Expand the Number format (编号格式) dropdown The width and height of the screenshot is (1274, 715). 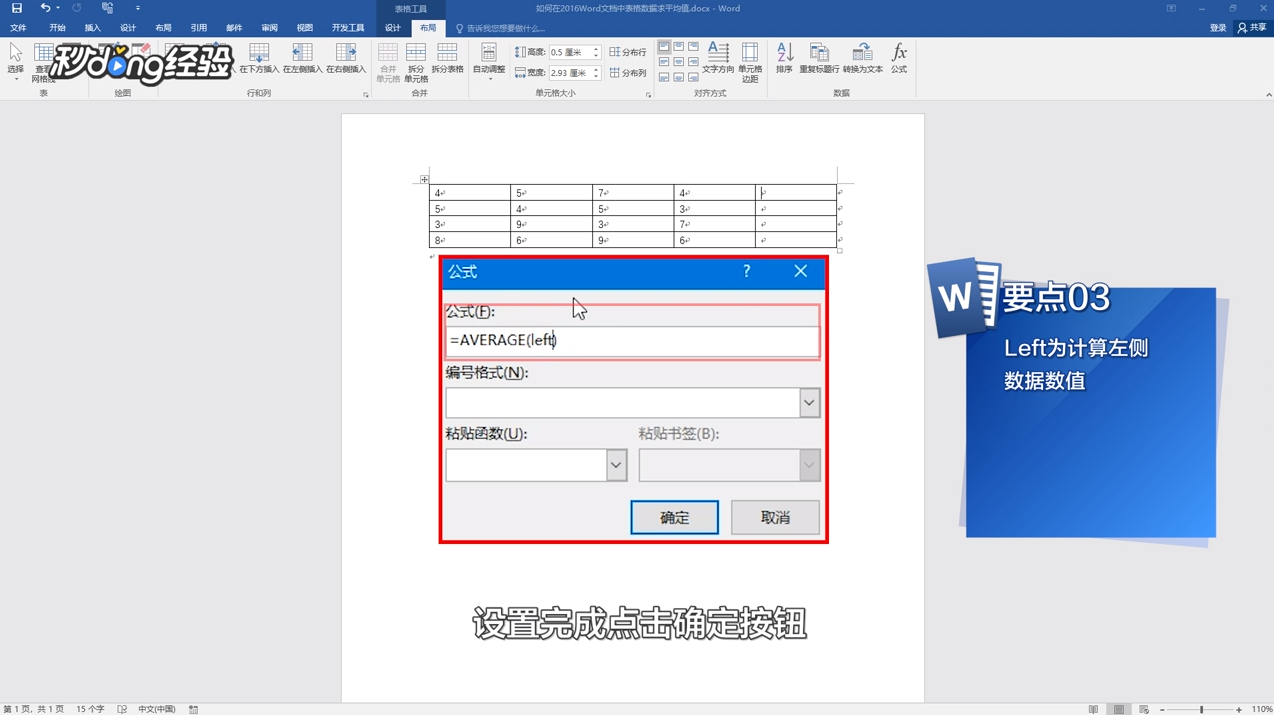[809, 403]
